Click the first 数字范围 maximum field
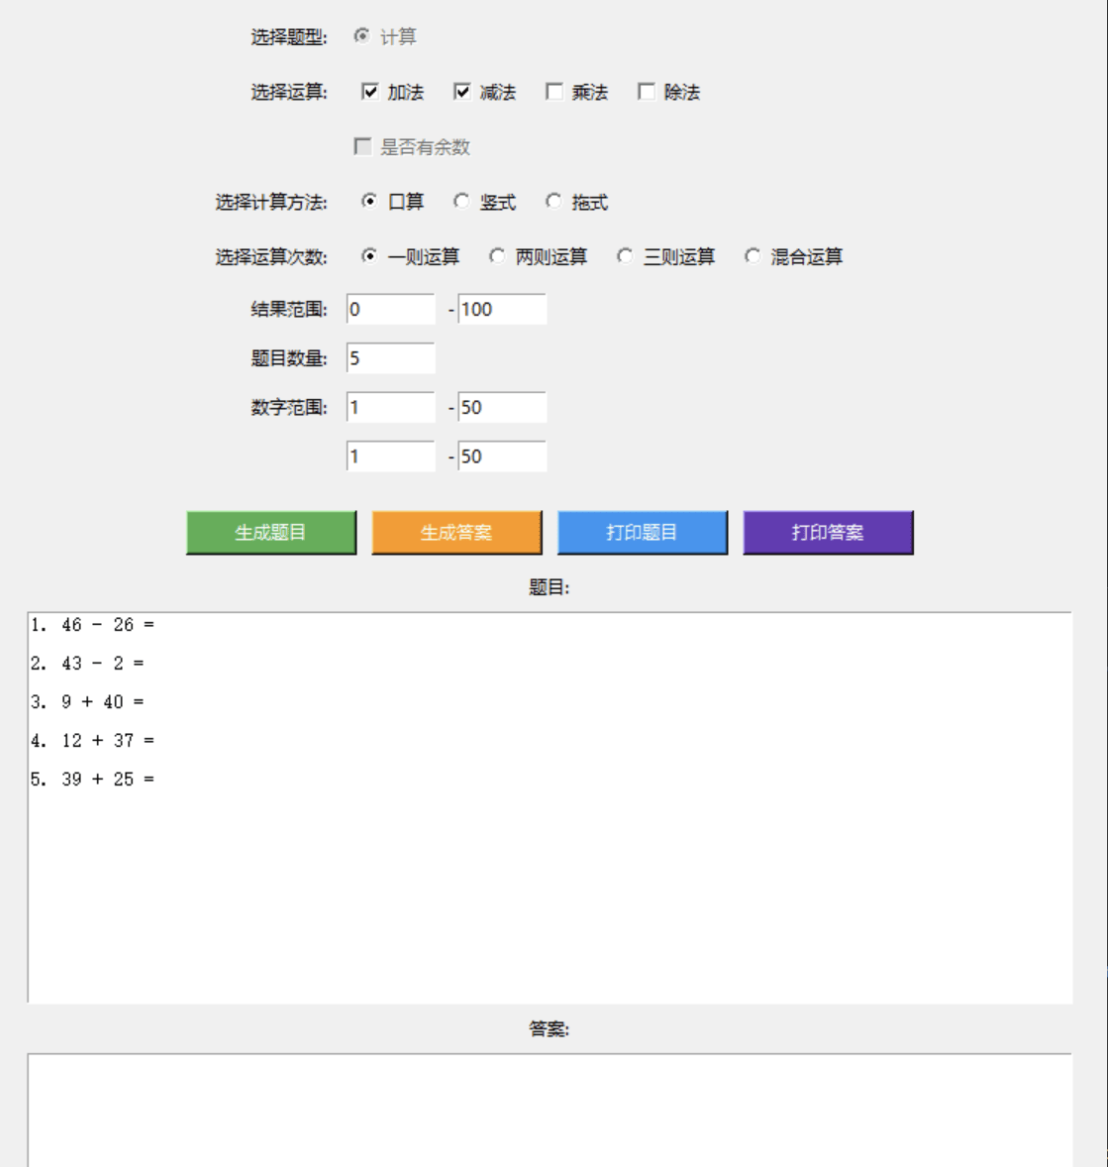Viewport: 1108px width, 1167px height. 502,407
